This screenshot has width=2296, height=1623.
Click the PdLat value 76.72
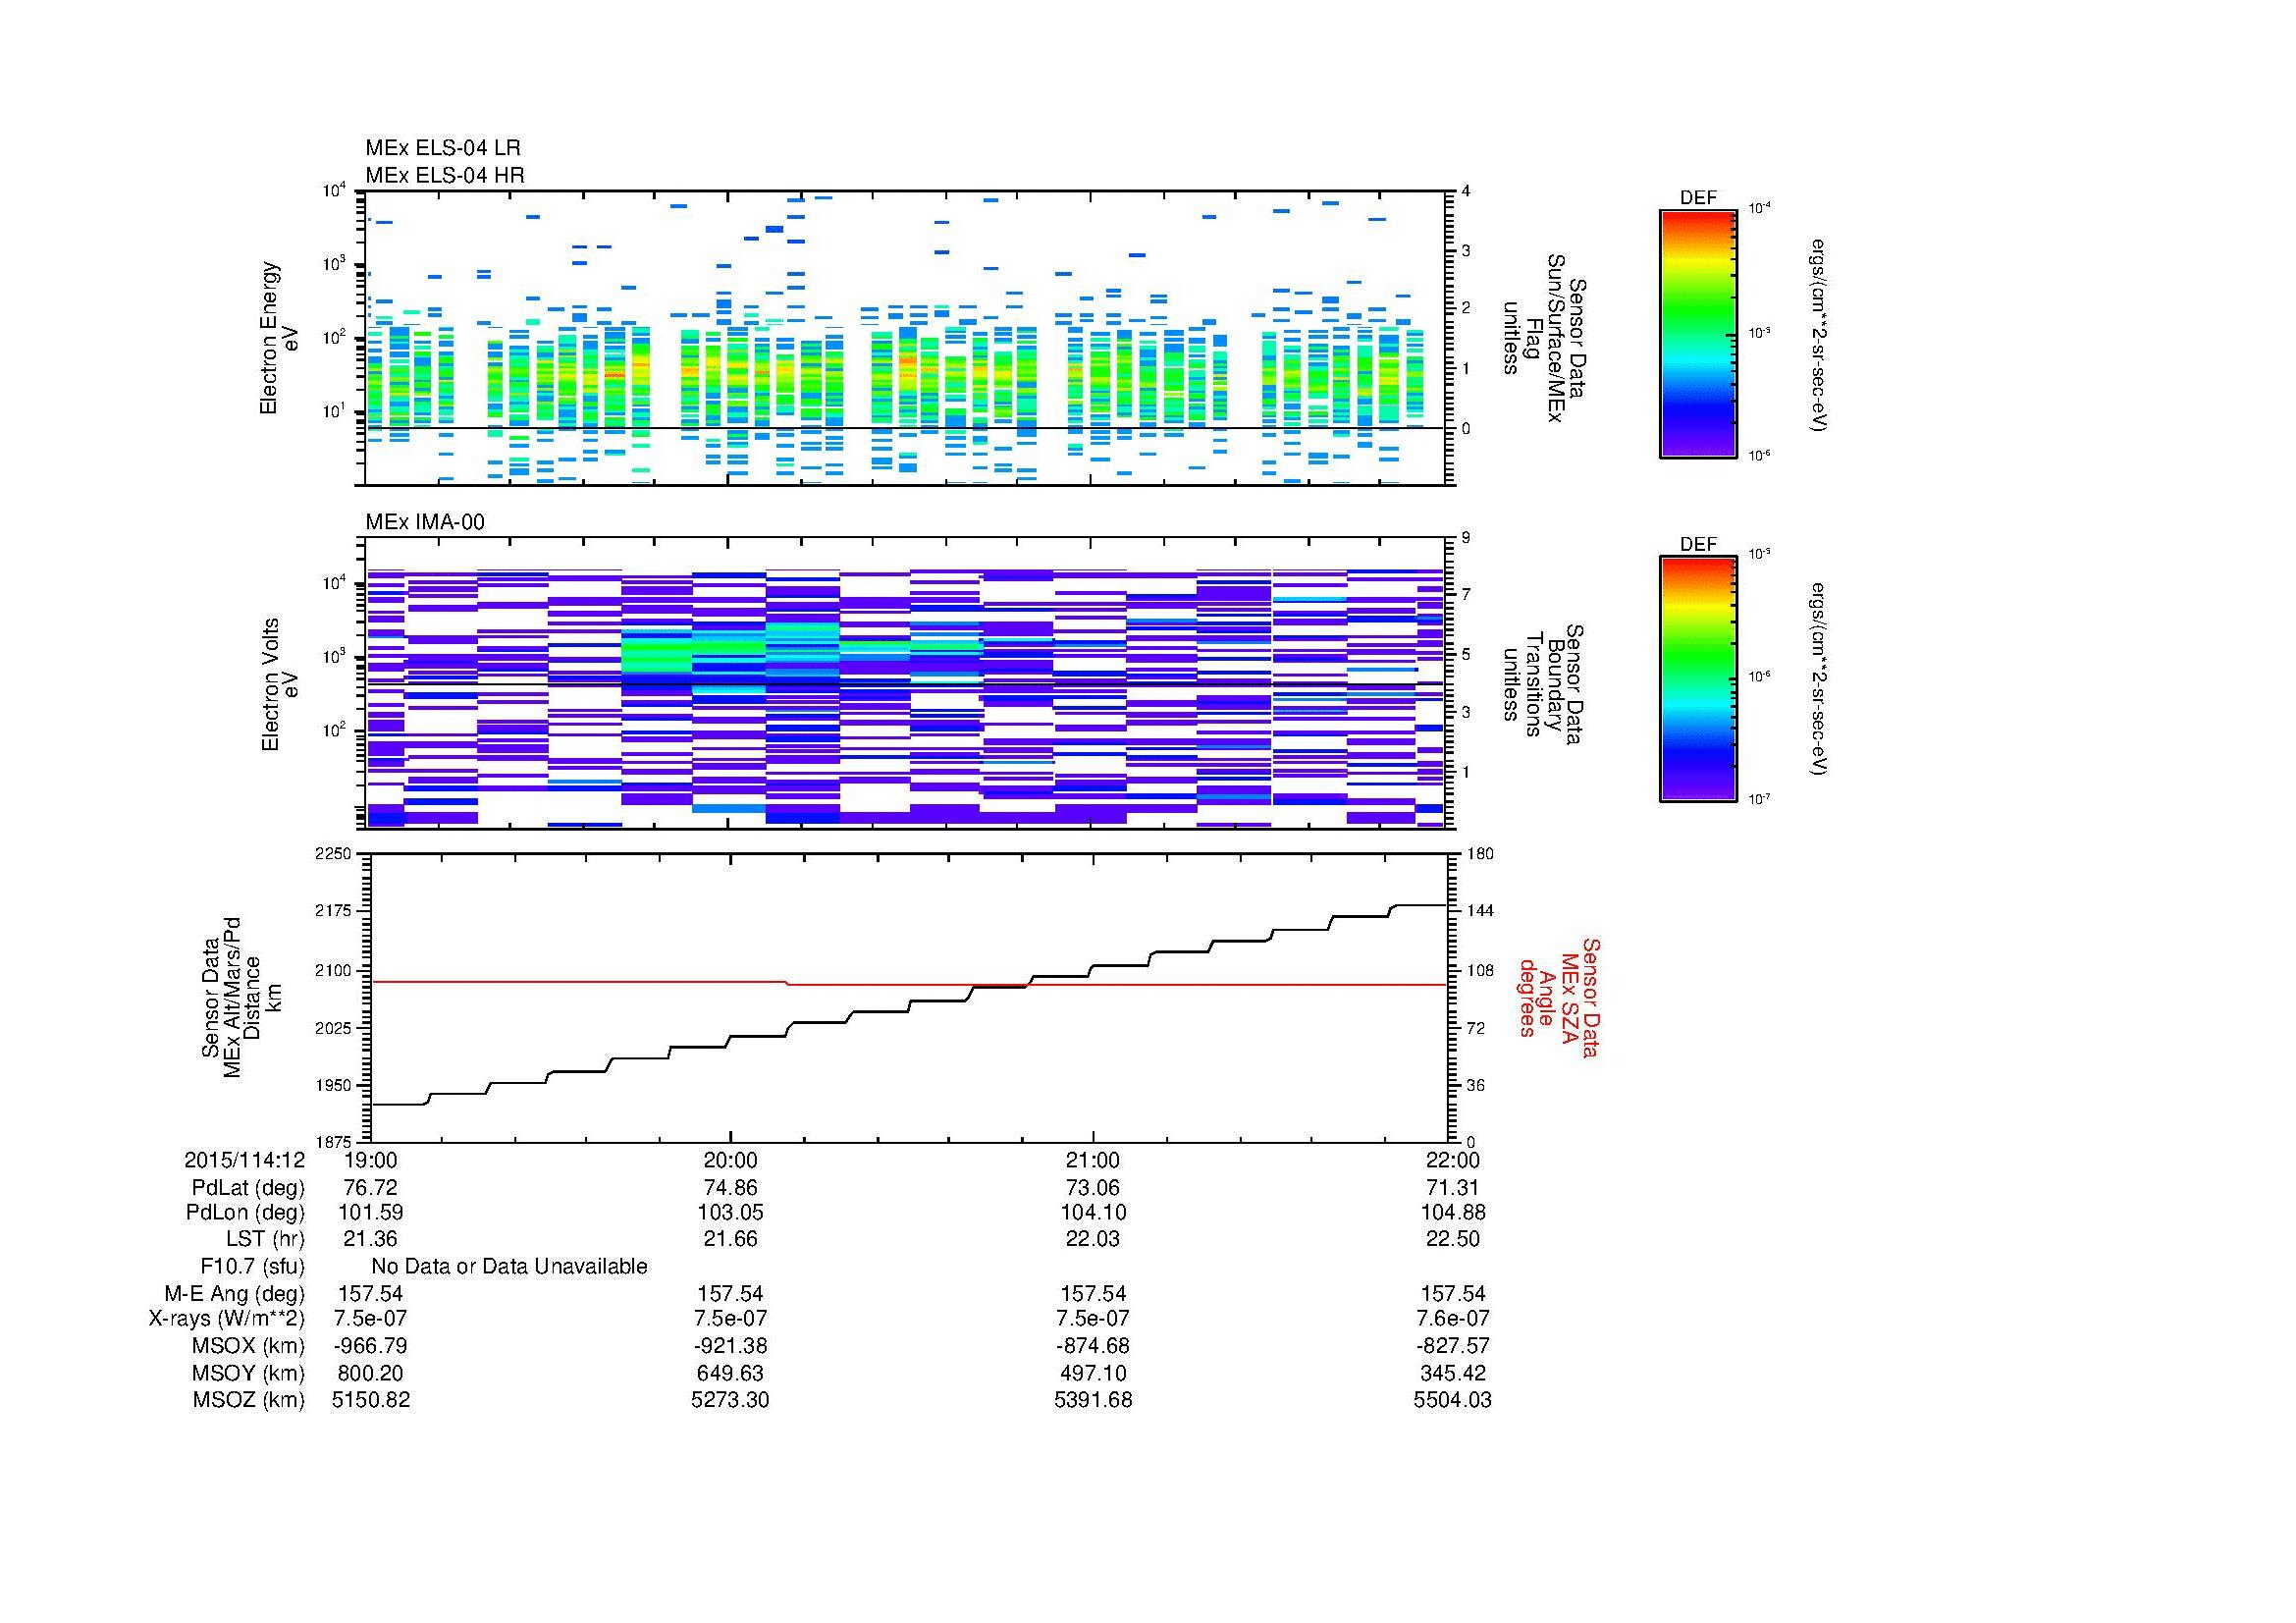[370, 1188]
